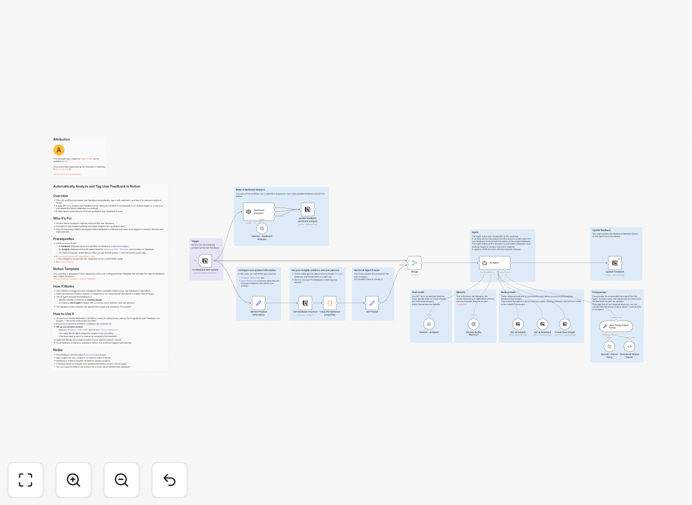The image size is (692, 505).
Task: Select the Set Product Information pencil node
Action: (259, 303)
